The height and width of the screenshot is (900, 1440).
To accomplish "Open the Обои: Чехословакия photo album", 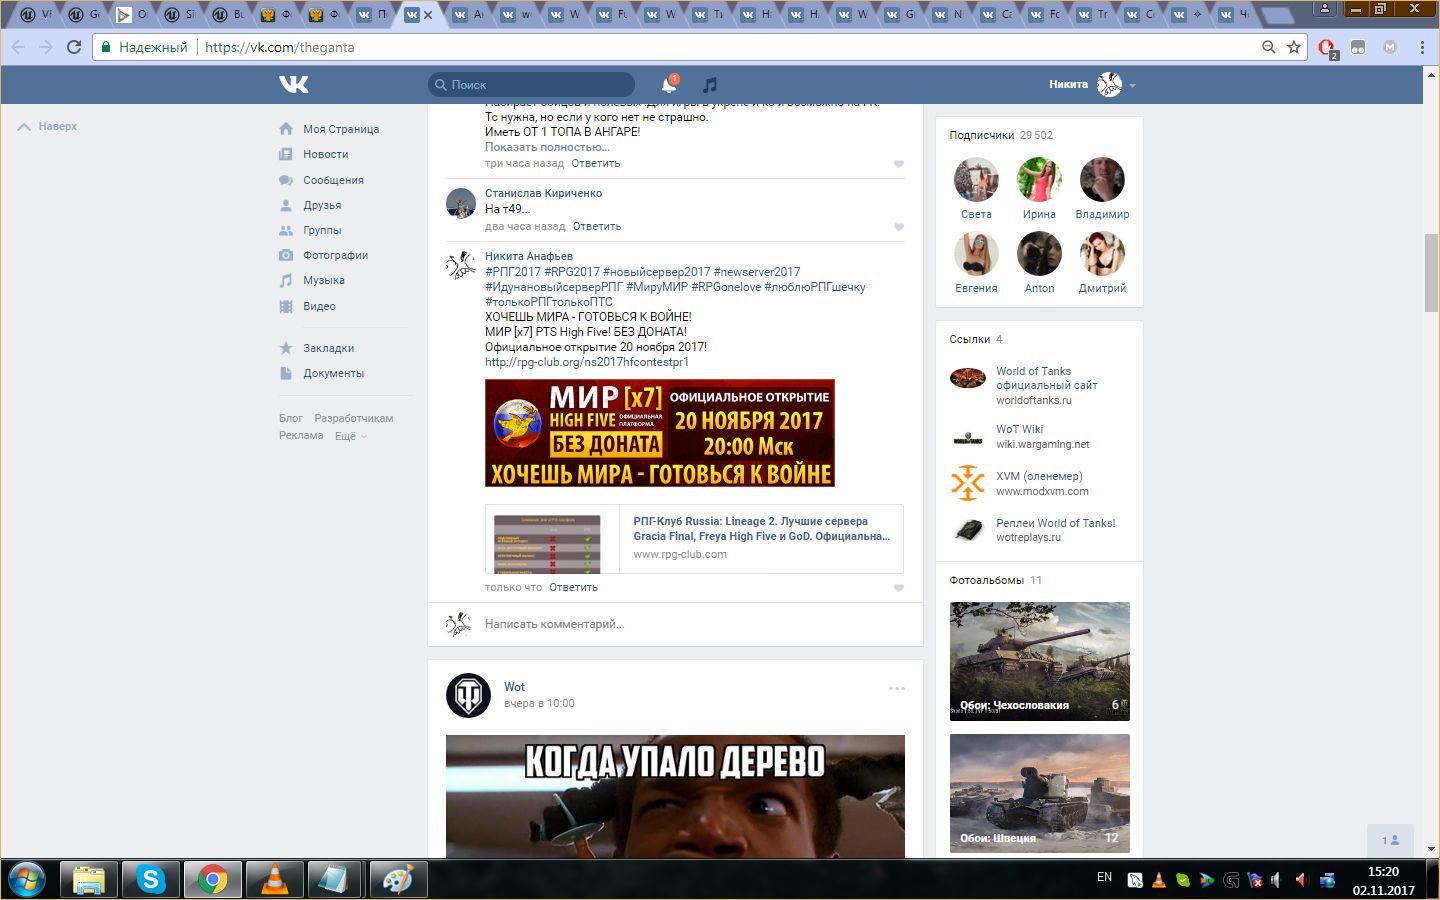I will pyautogui.click(x=1039, y=660).
